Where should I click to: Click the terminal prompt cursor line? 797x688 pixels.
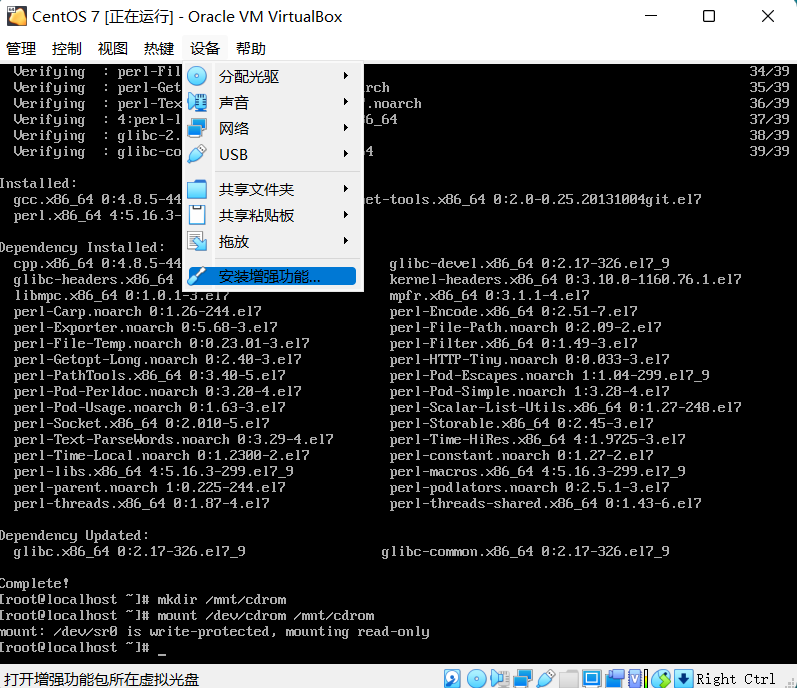point(83,647)
